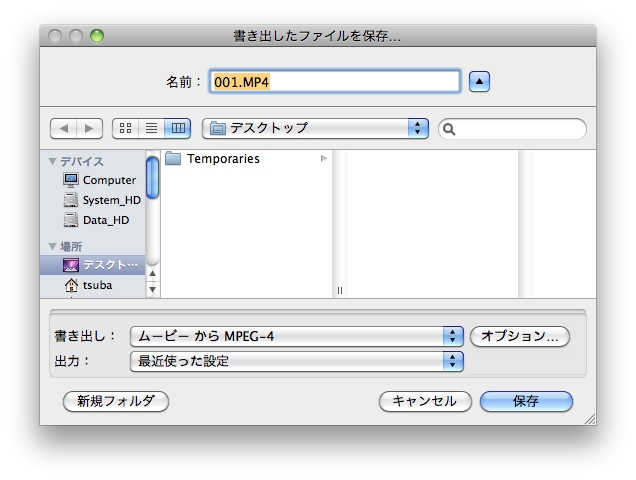The height and width of the screenshot is (480, 636).
Task: Select the tsuba home folder
Action: tap(92, 285)
